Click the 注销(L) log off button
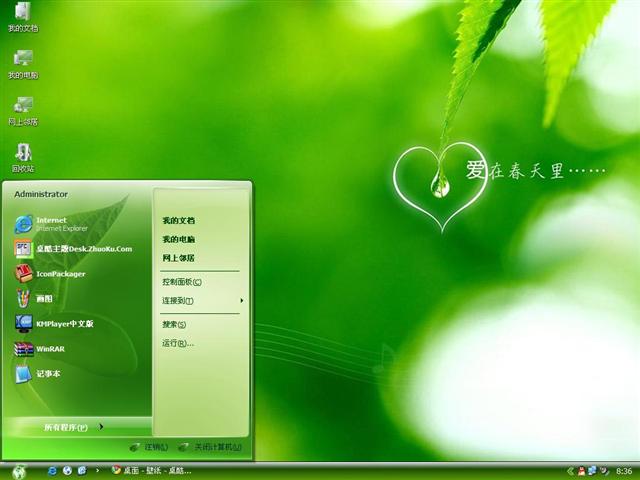 (x=149, y=447)
